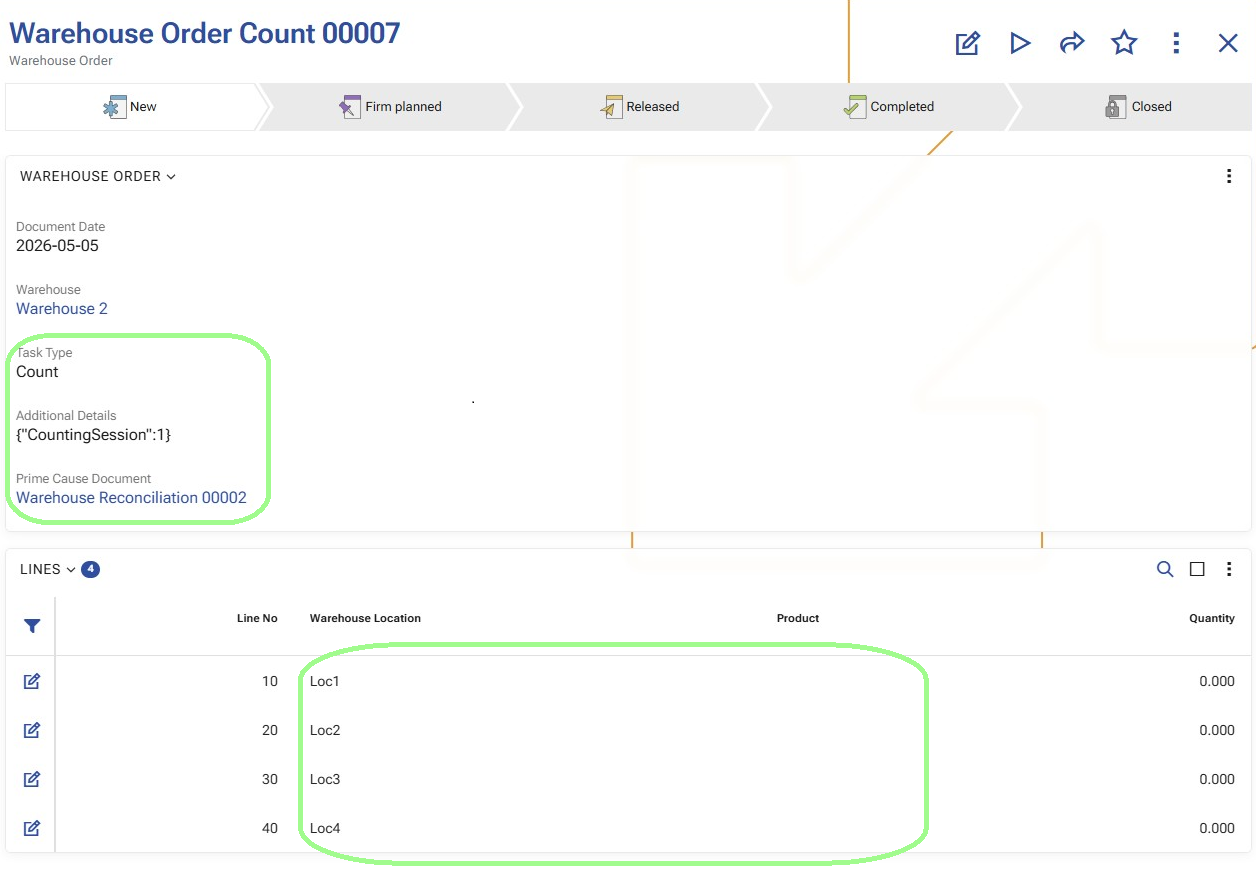
Task: Open the lines filter funnel icon
Action: [32, 626]
